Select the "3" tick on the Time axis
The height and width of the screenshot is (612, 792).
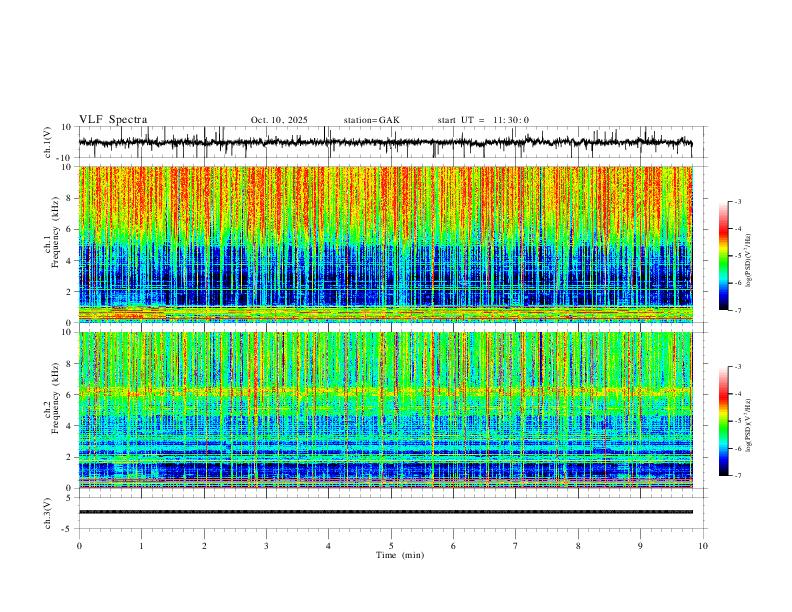point(266,546)
